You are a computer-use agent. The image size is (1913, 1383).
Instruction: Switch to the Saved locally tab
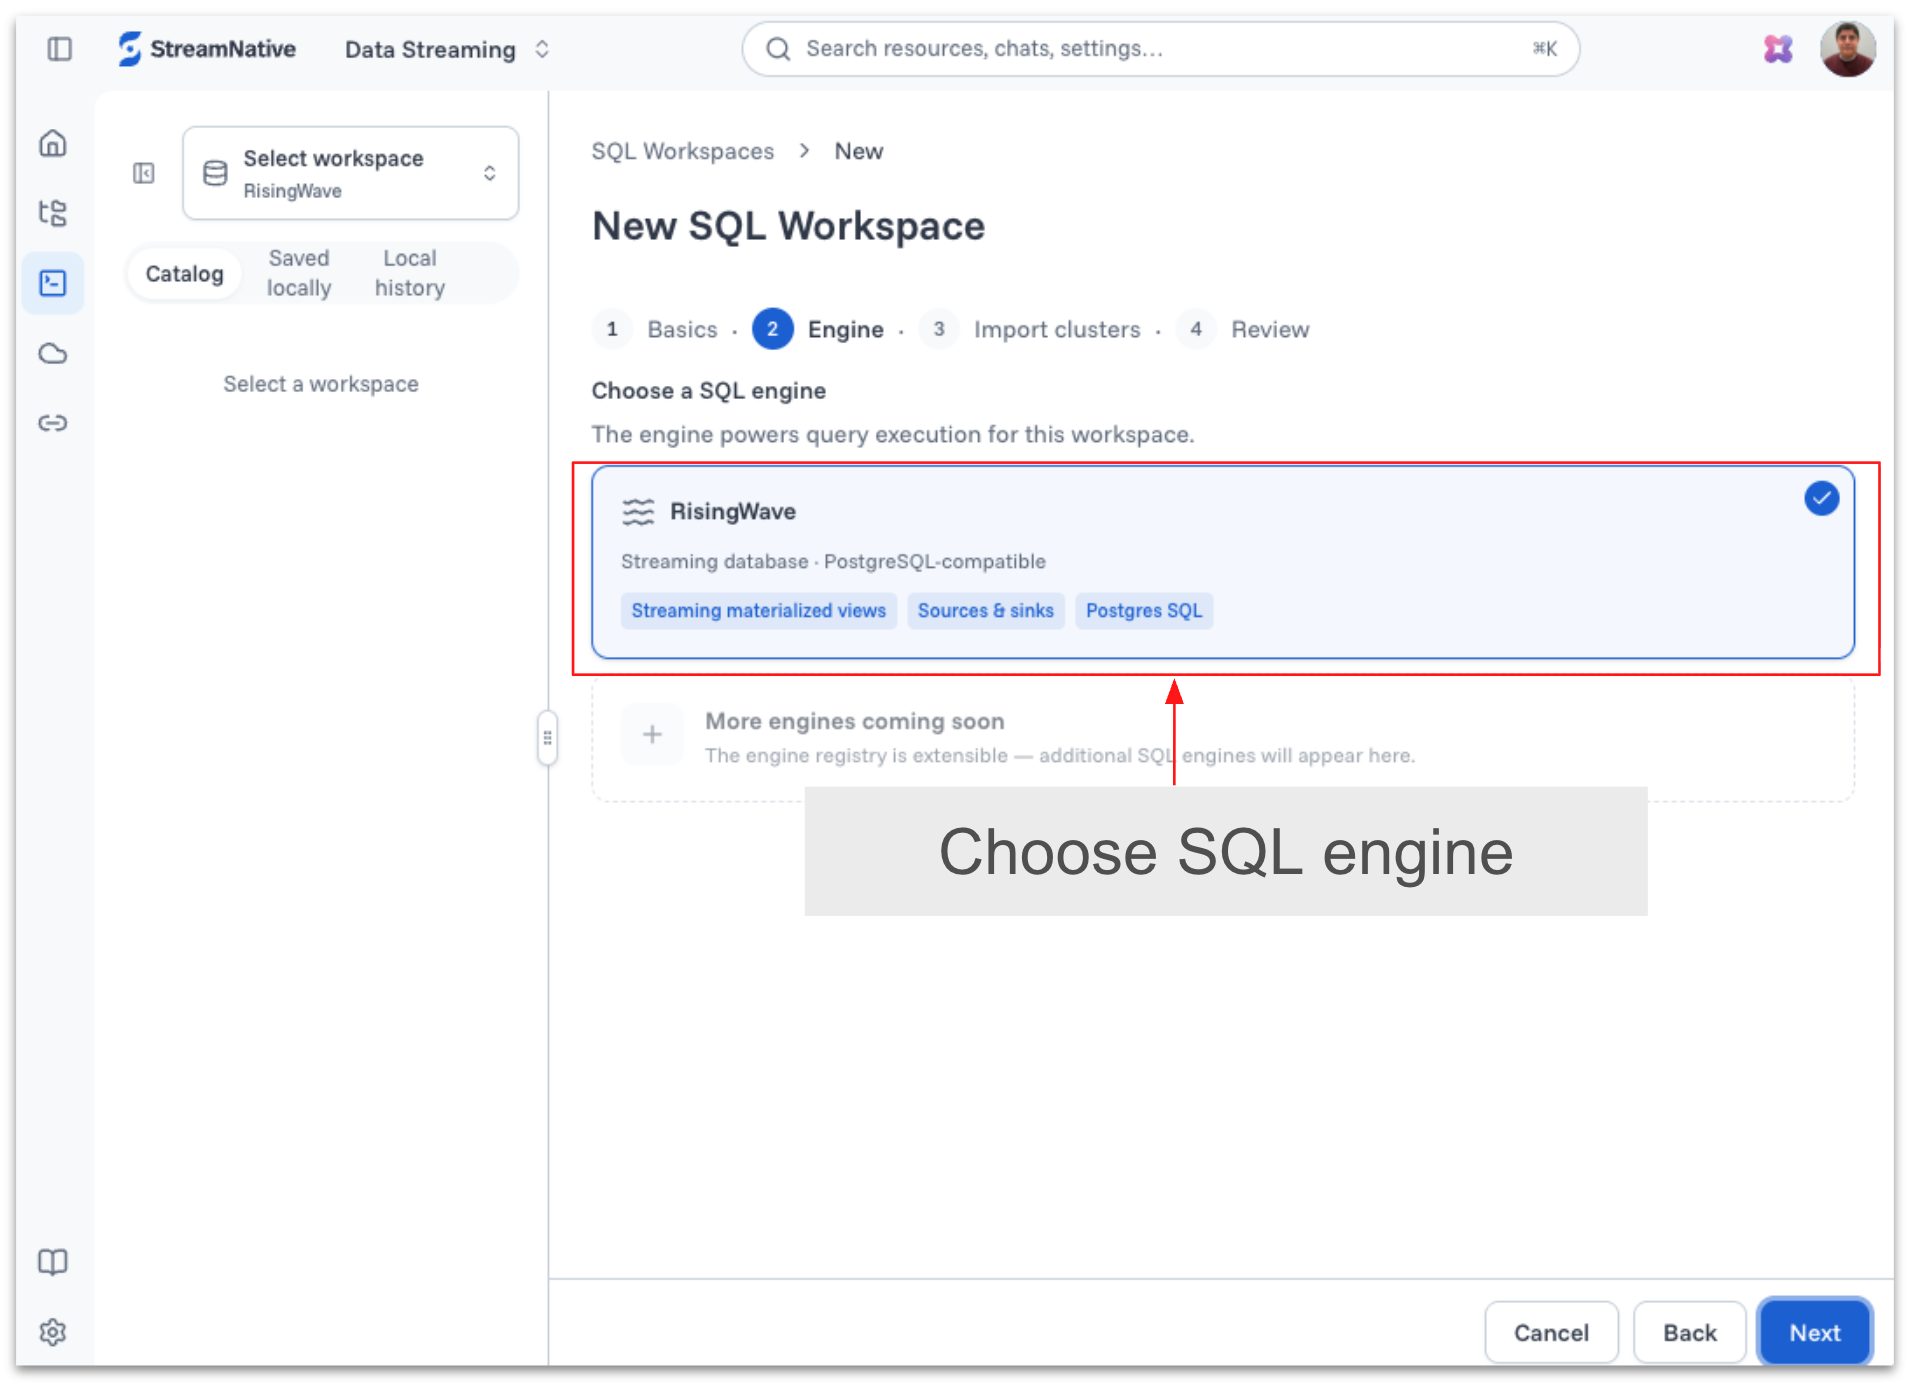coord(299,273)
